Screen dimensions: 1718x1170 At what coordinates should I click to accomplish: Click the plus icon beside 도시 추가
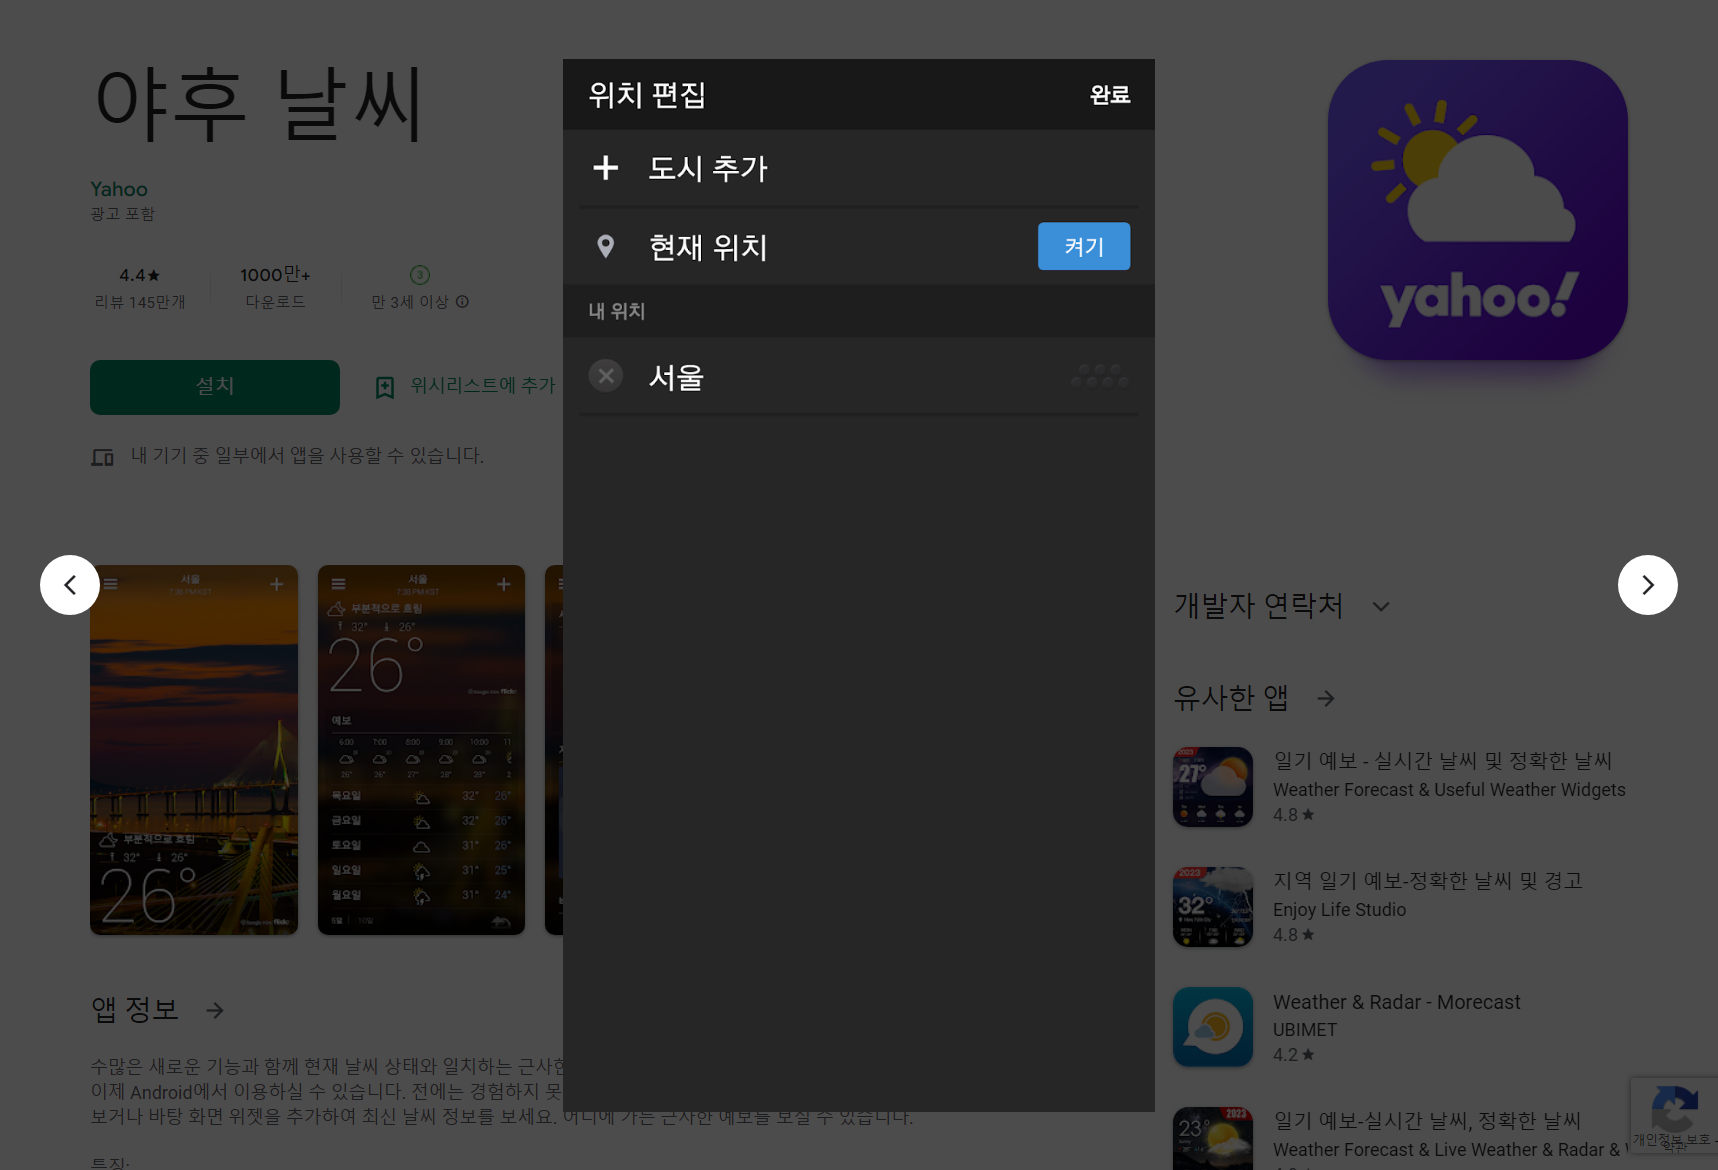click(x=605, y=168)
